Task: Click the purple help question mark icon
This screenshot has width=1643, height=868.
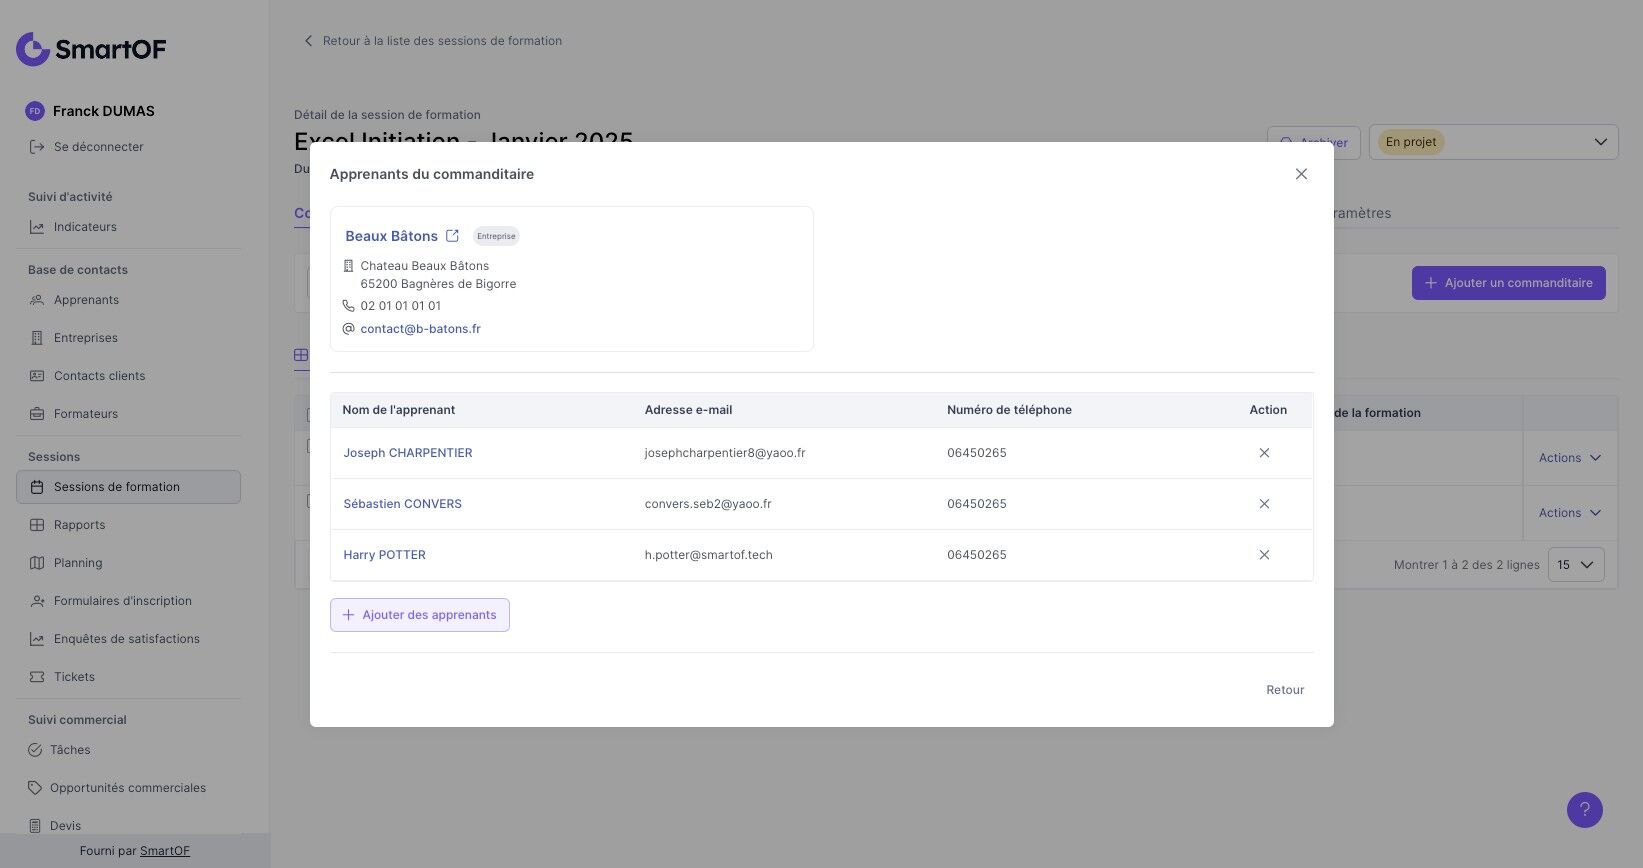Action: 1584,810
